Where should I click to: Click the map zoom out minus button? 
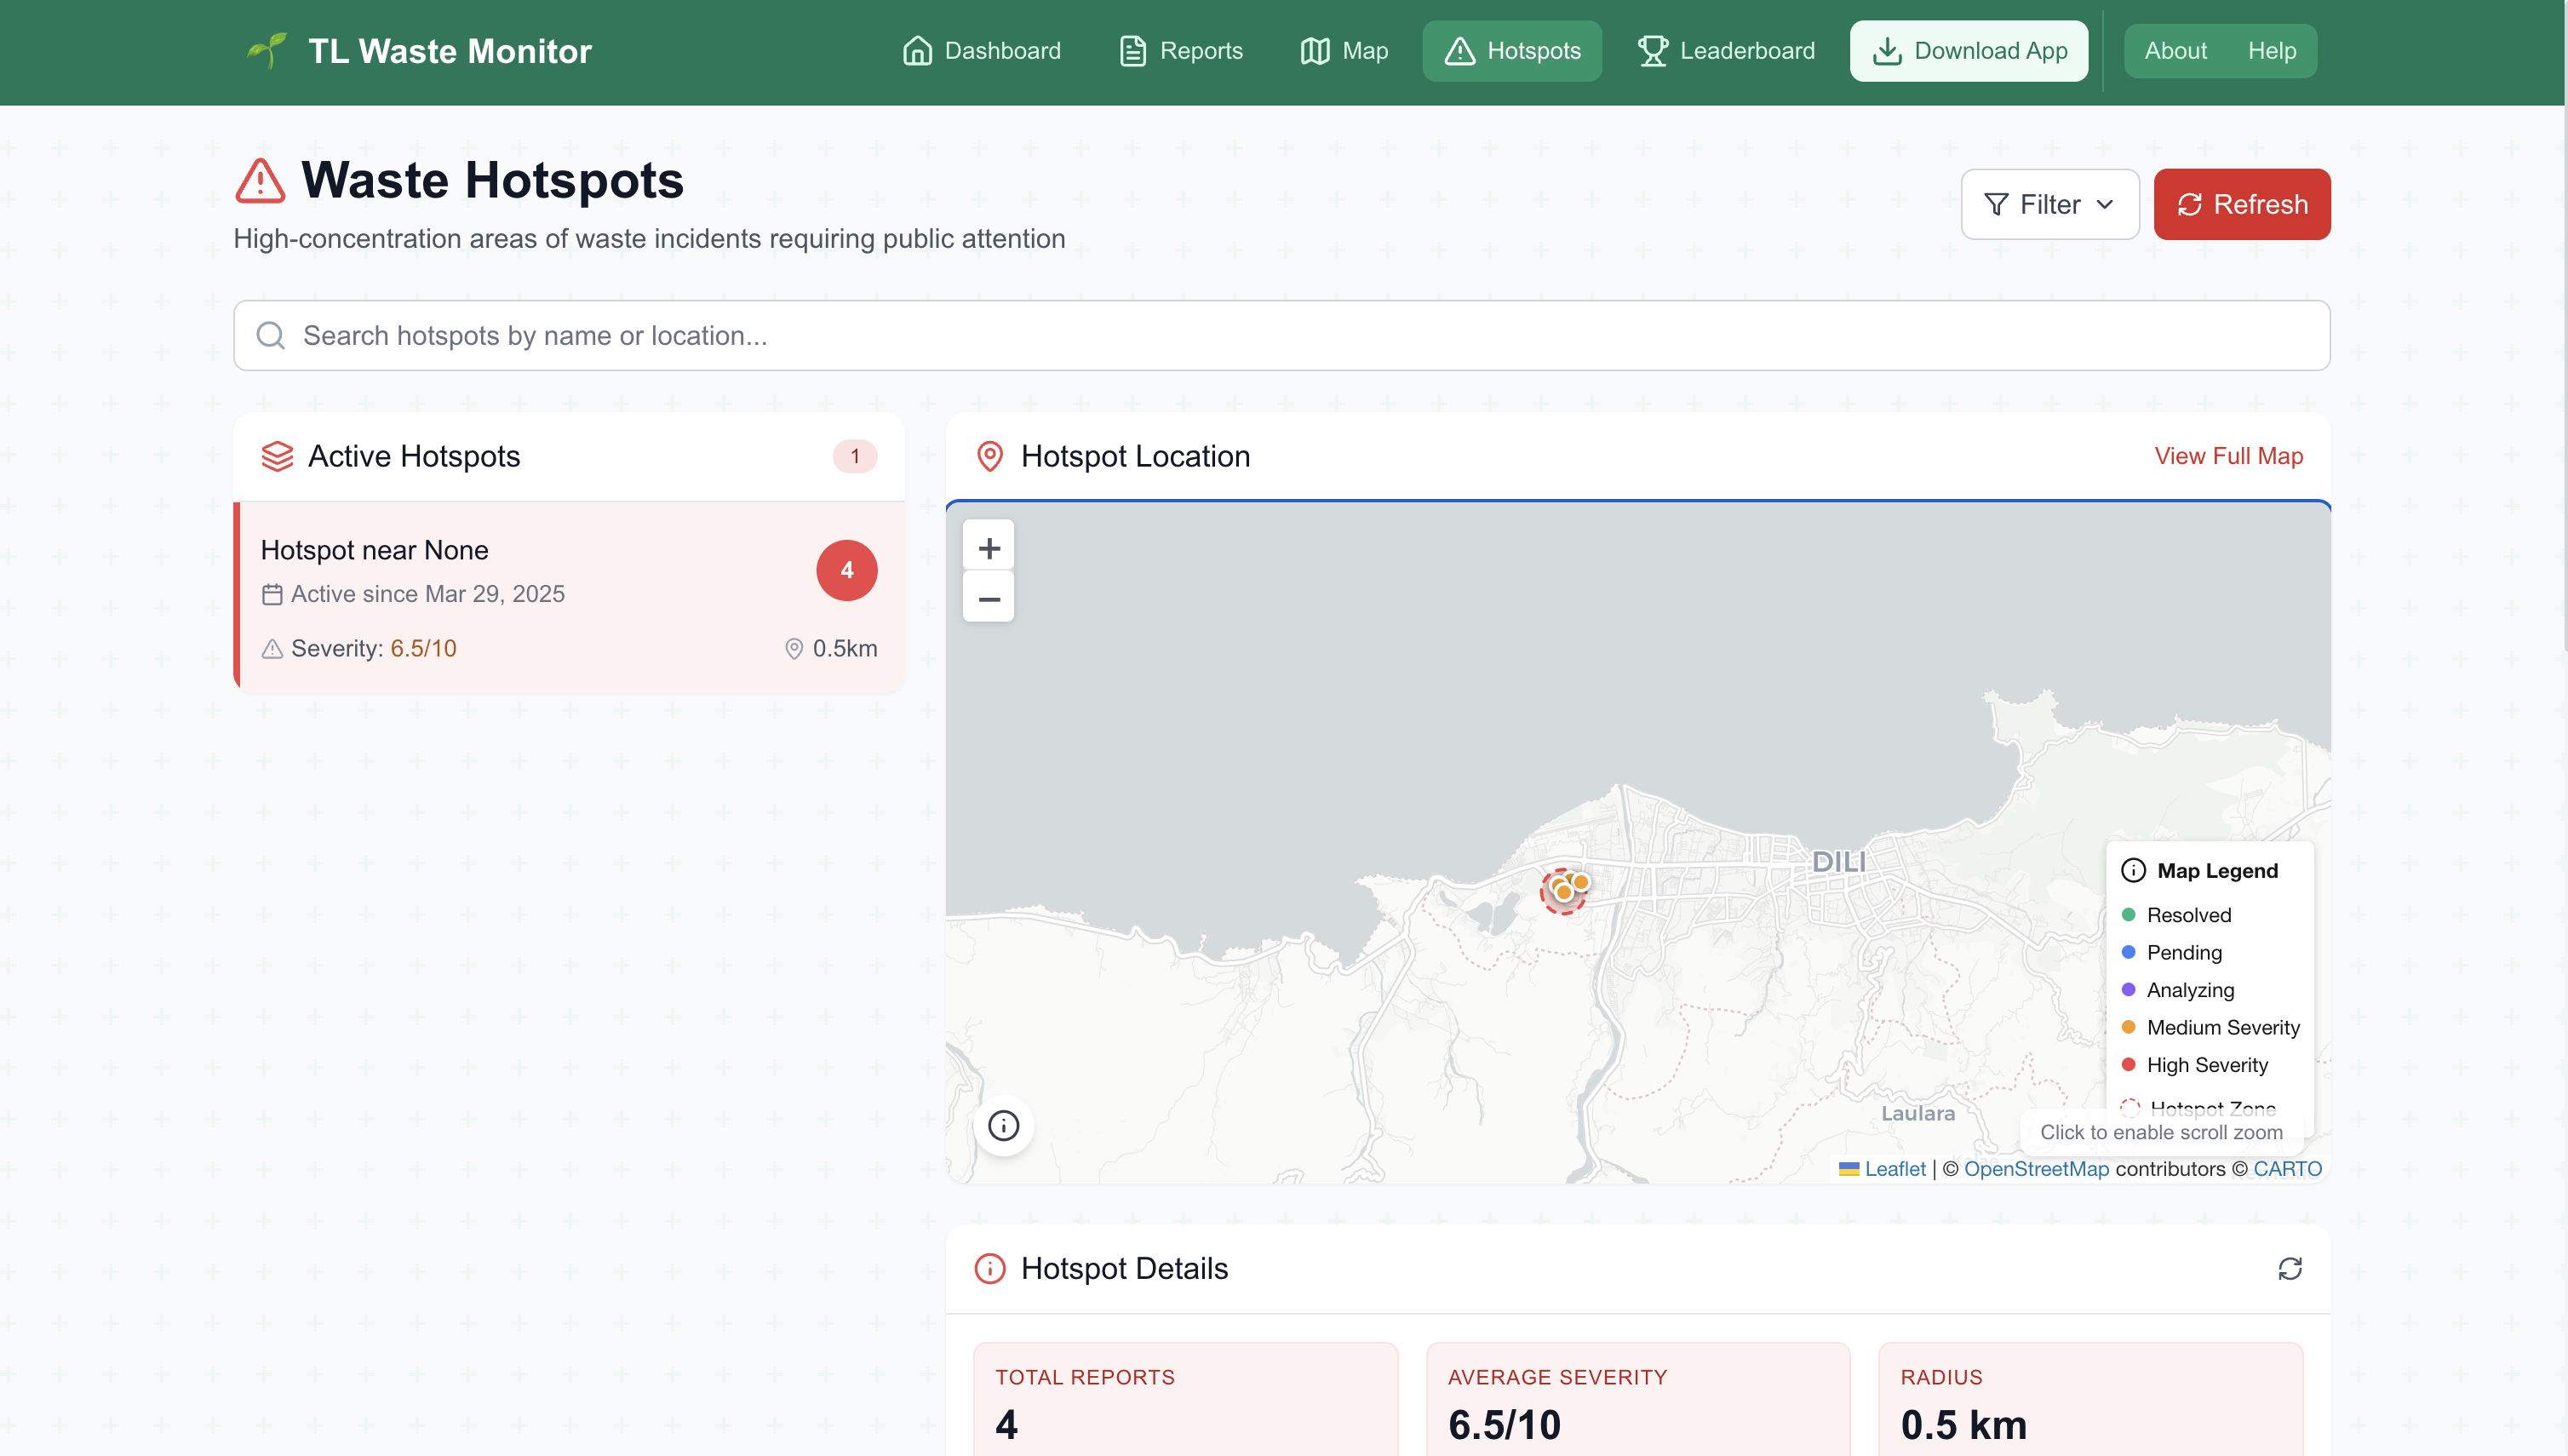(x=988, y=598)
